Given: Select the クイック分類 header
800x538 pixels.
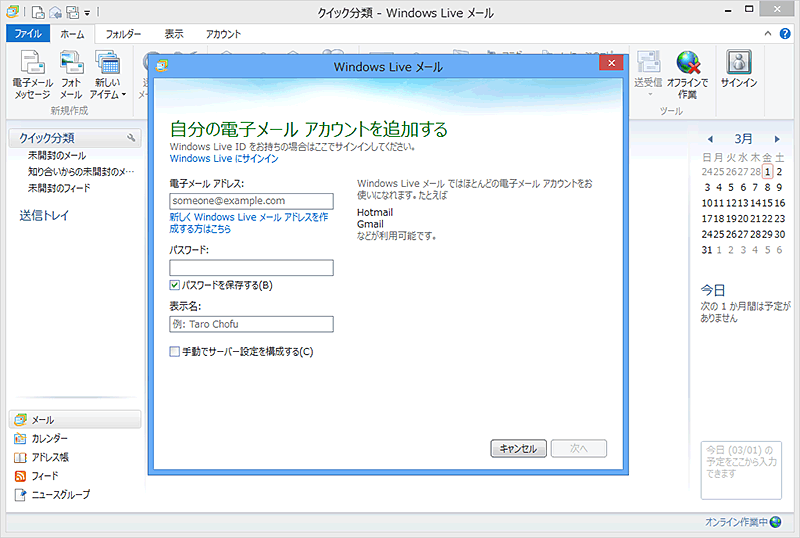Looking at the screenshot, I should [75, 138].
